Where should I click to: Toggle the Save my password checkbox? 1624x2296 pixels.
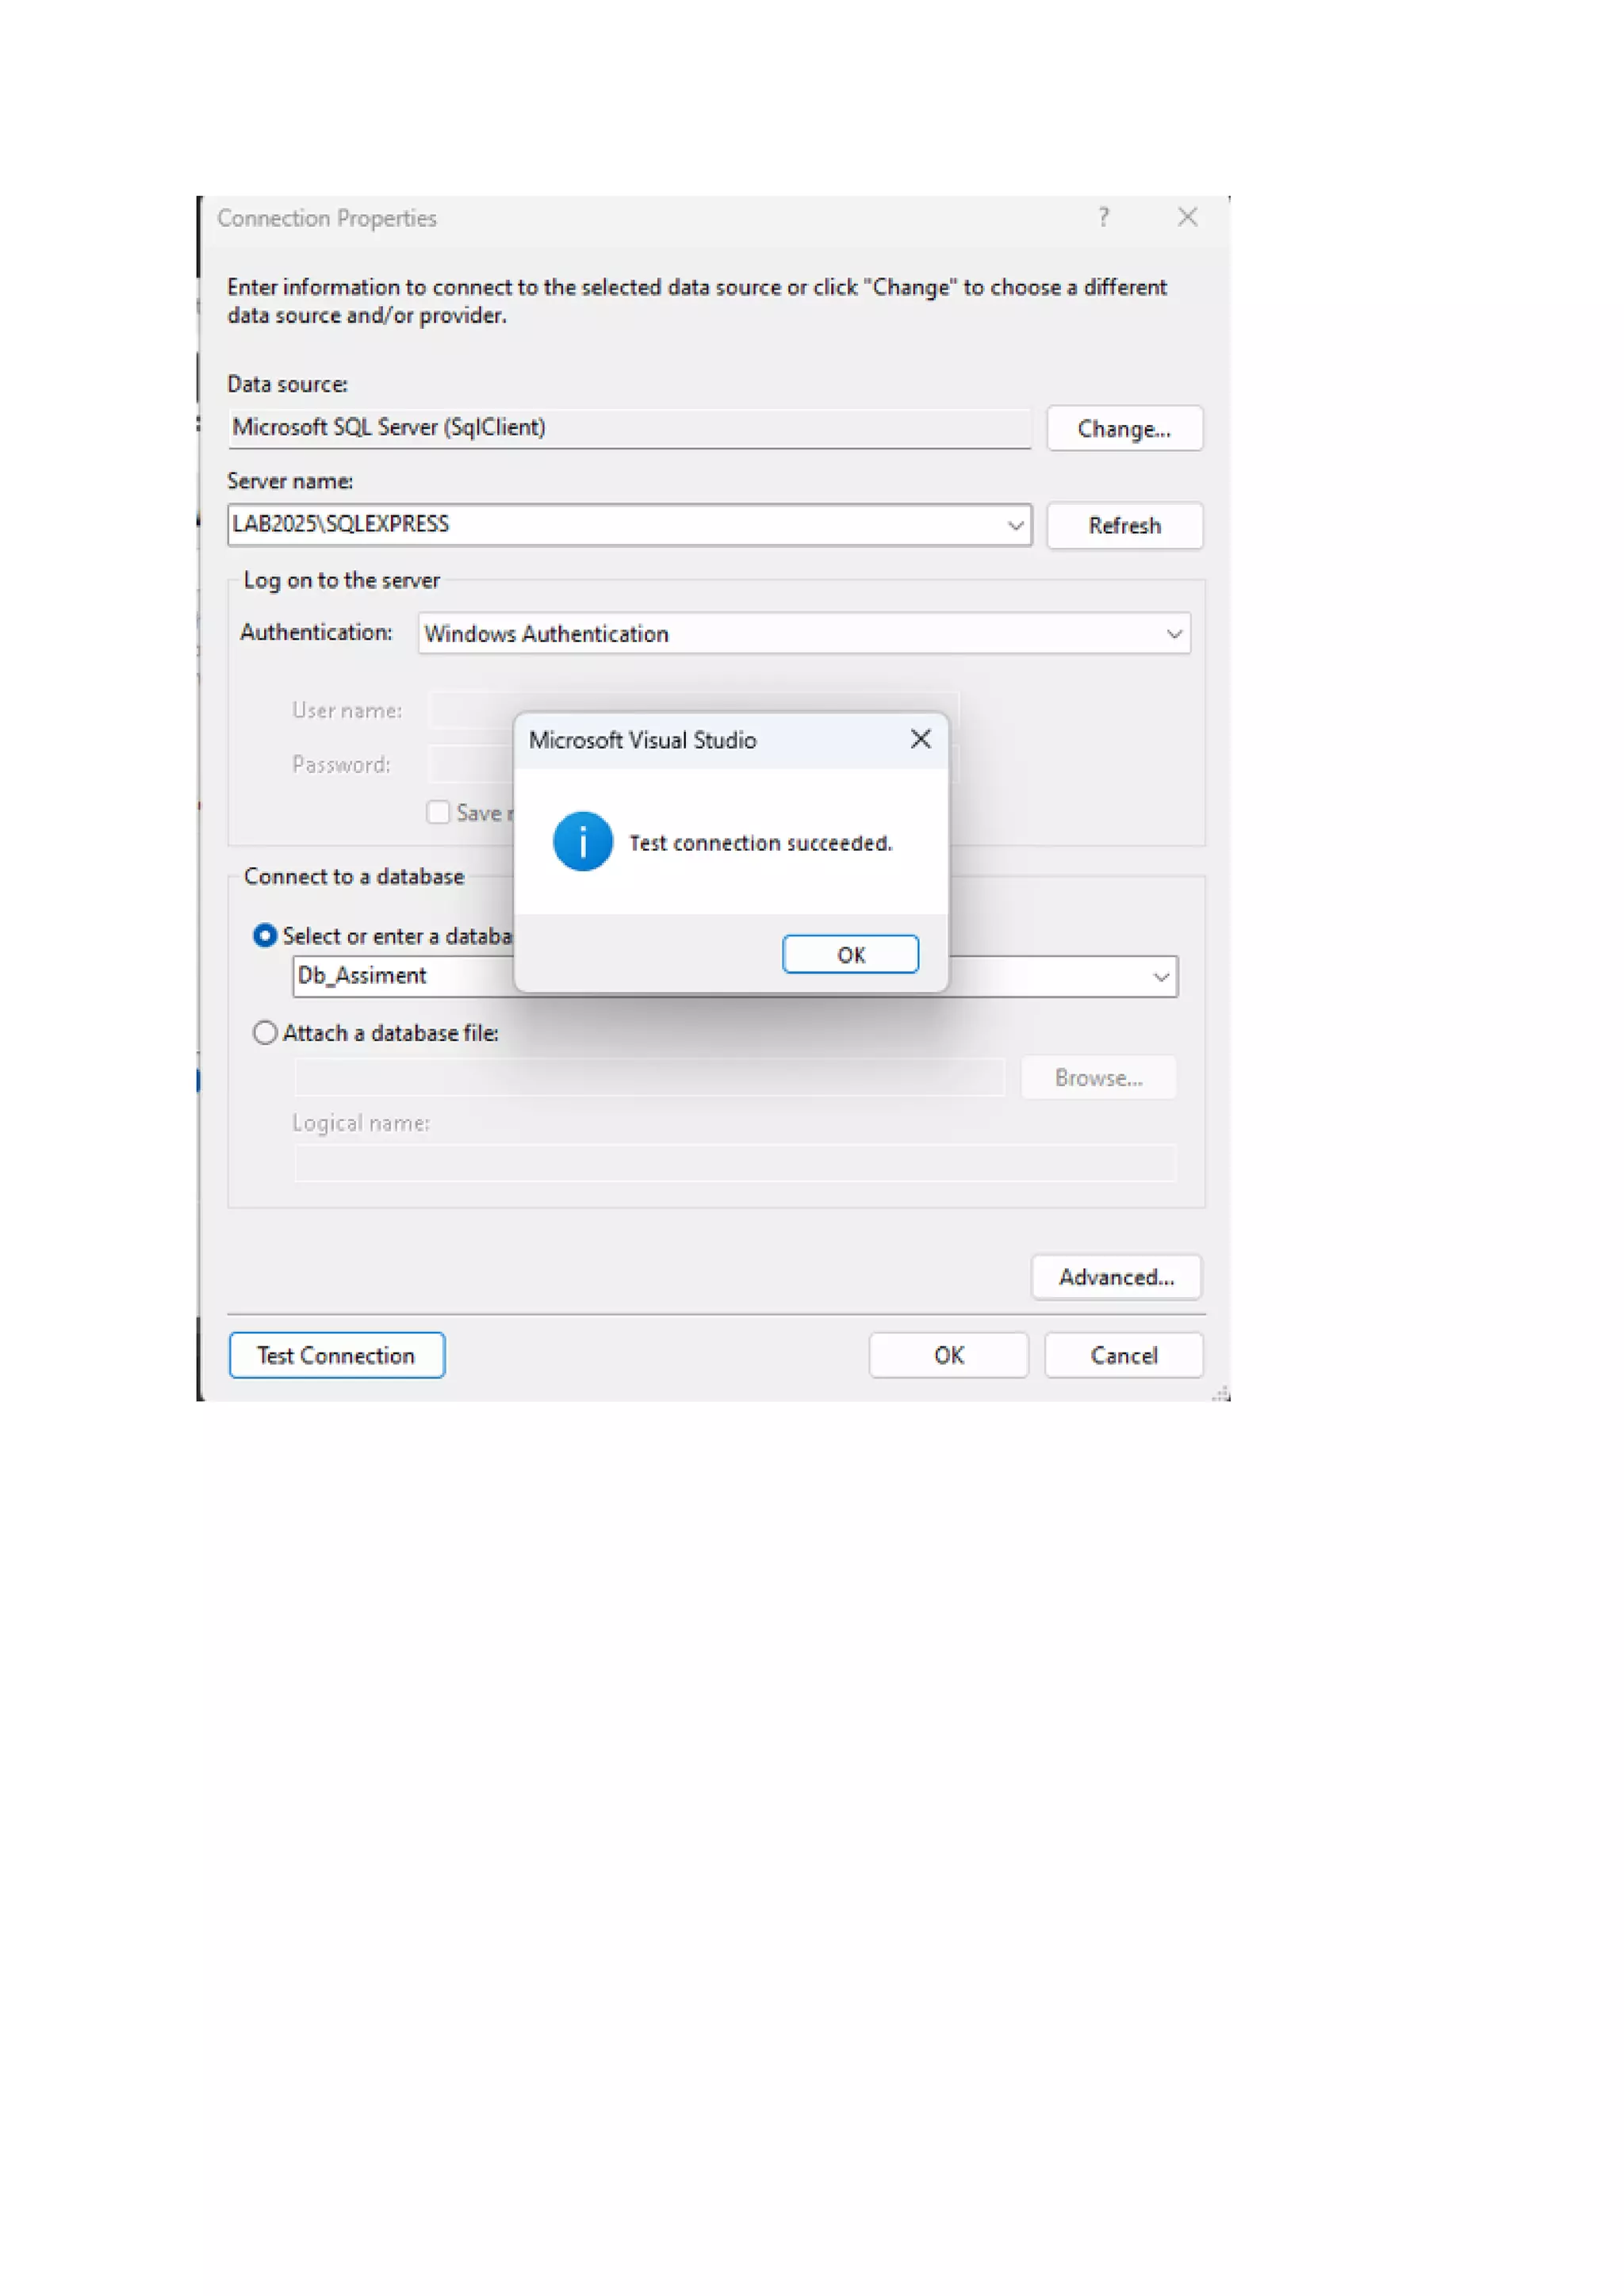click(x=438, y=812)
